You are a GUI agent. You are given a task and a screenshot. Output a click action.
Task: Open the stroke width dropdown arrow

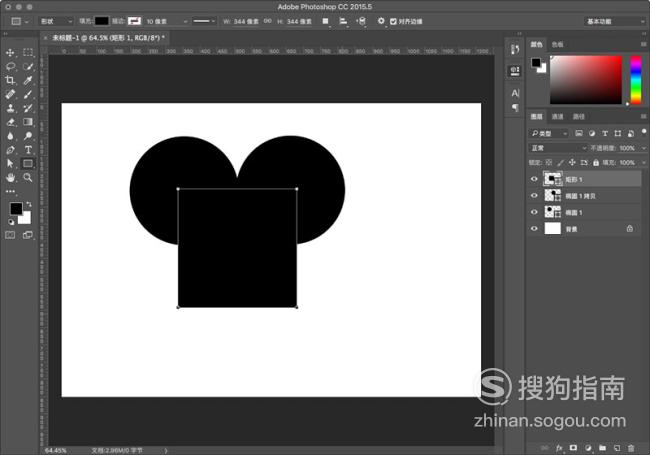click(x=185, y=21)
